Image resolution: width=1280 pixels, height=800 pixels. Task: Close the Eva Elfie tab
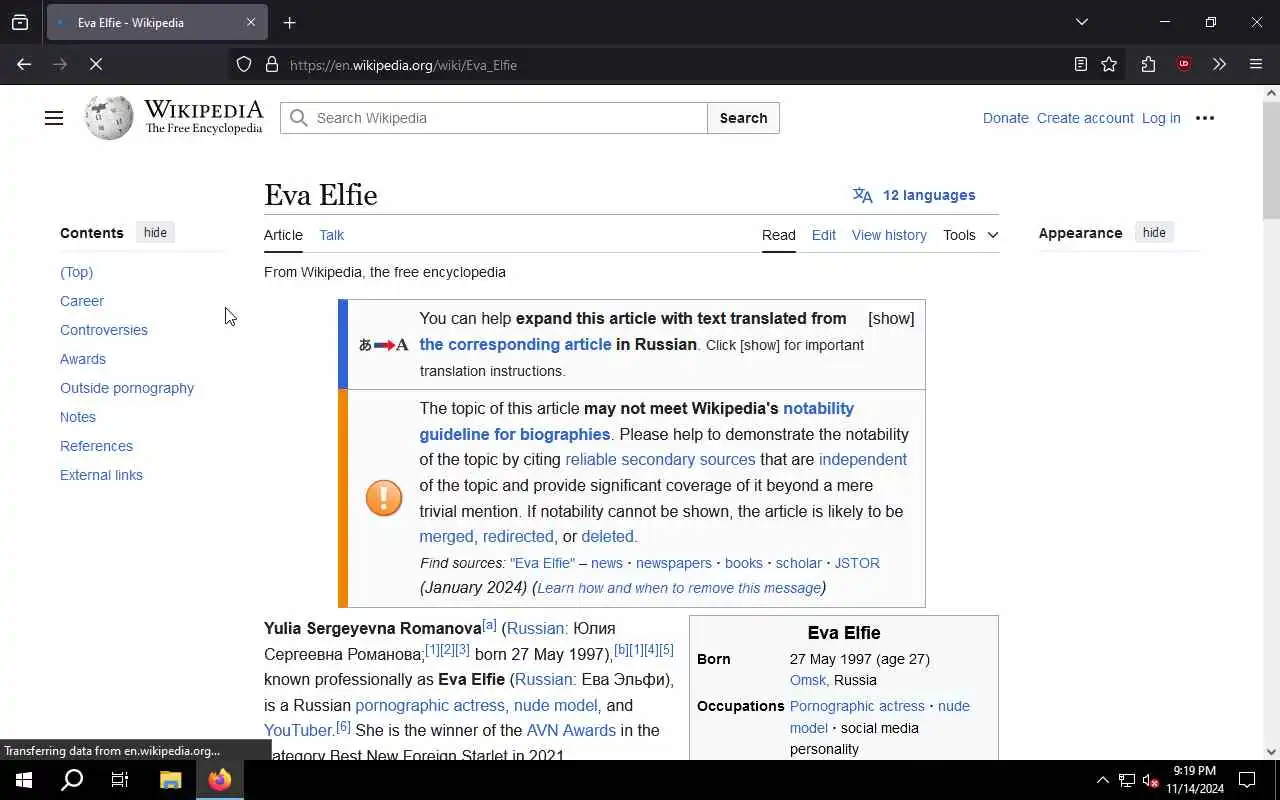(251, 22)
